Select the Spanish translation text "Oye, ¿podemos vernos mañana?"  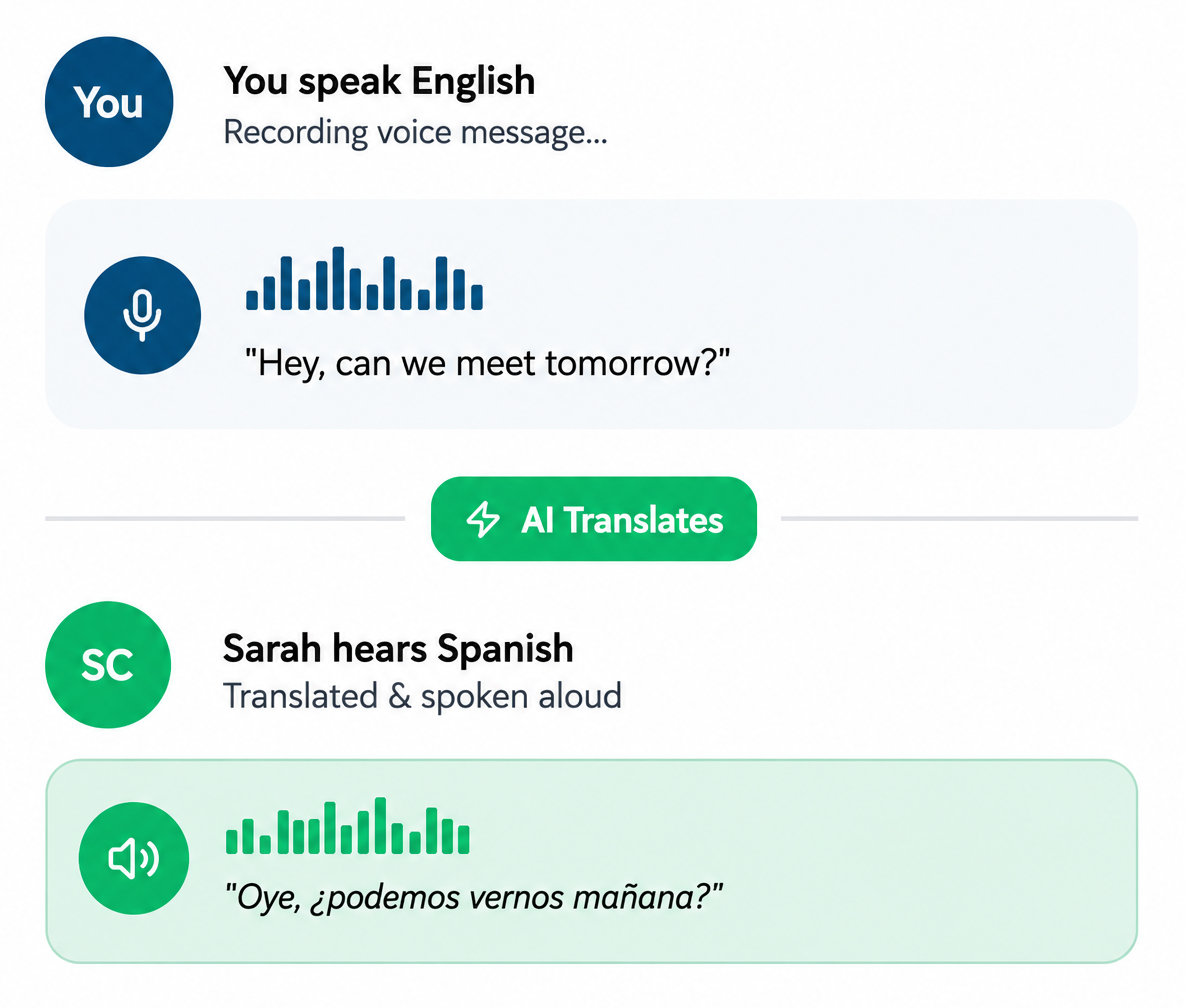click(474, 898)
